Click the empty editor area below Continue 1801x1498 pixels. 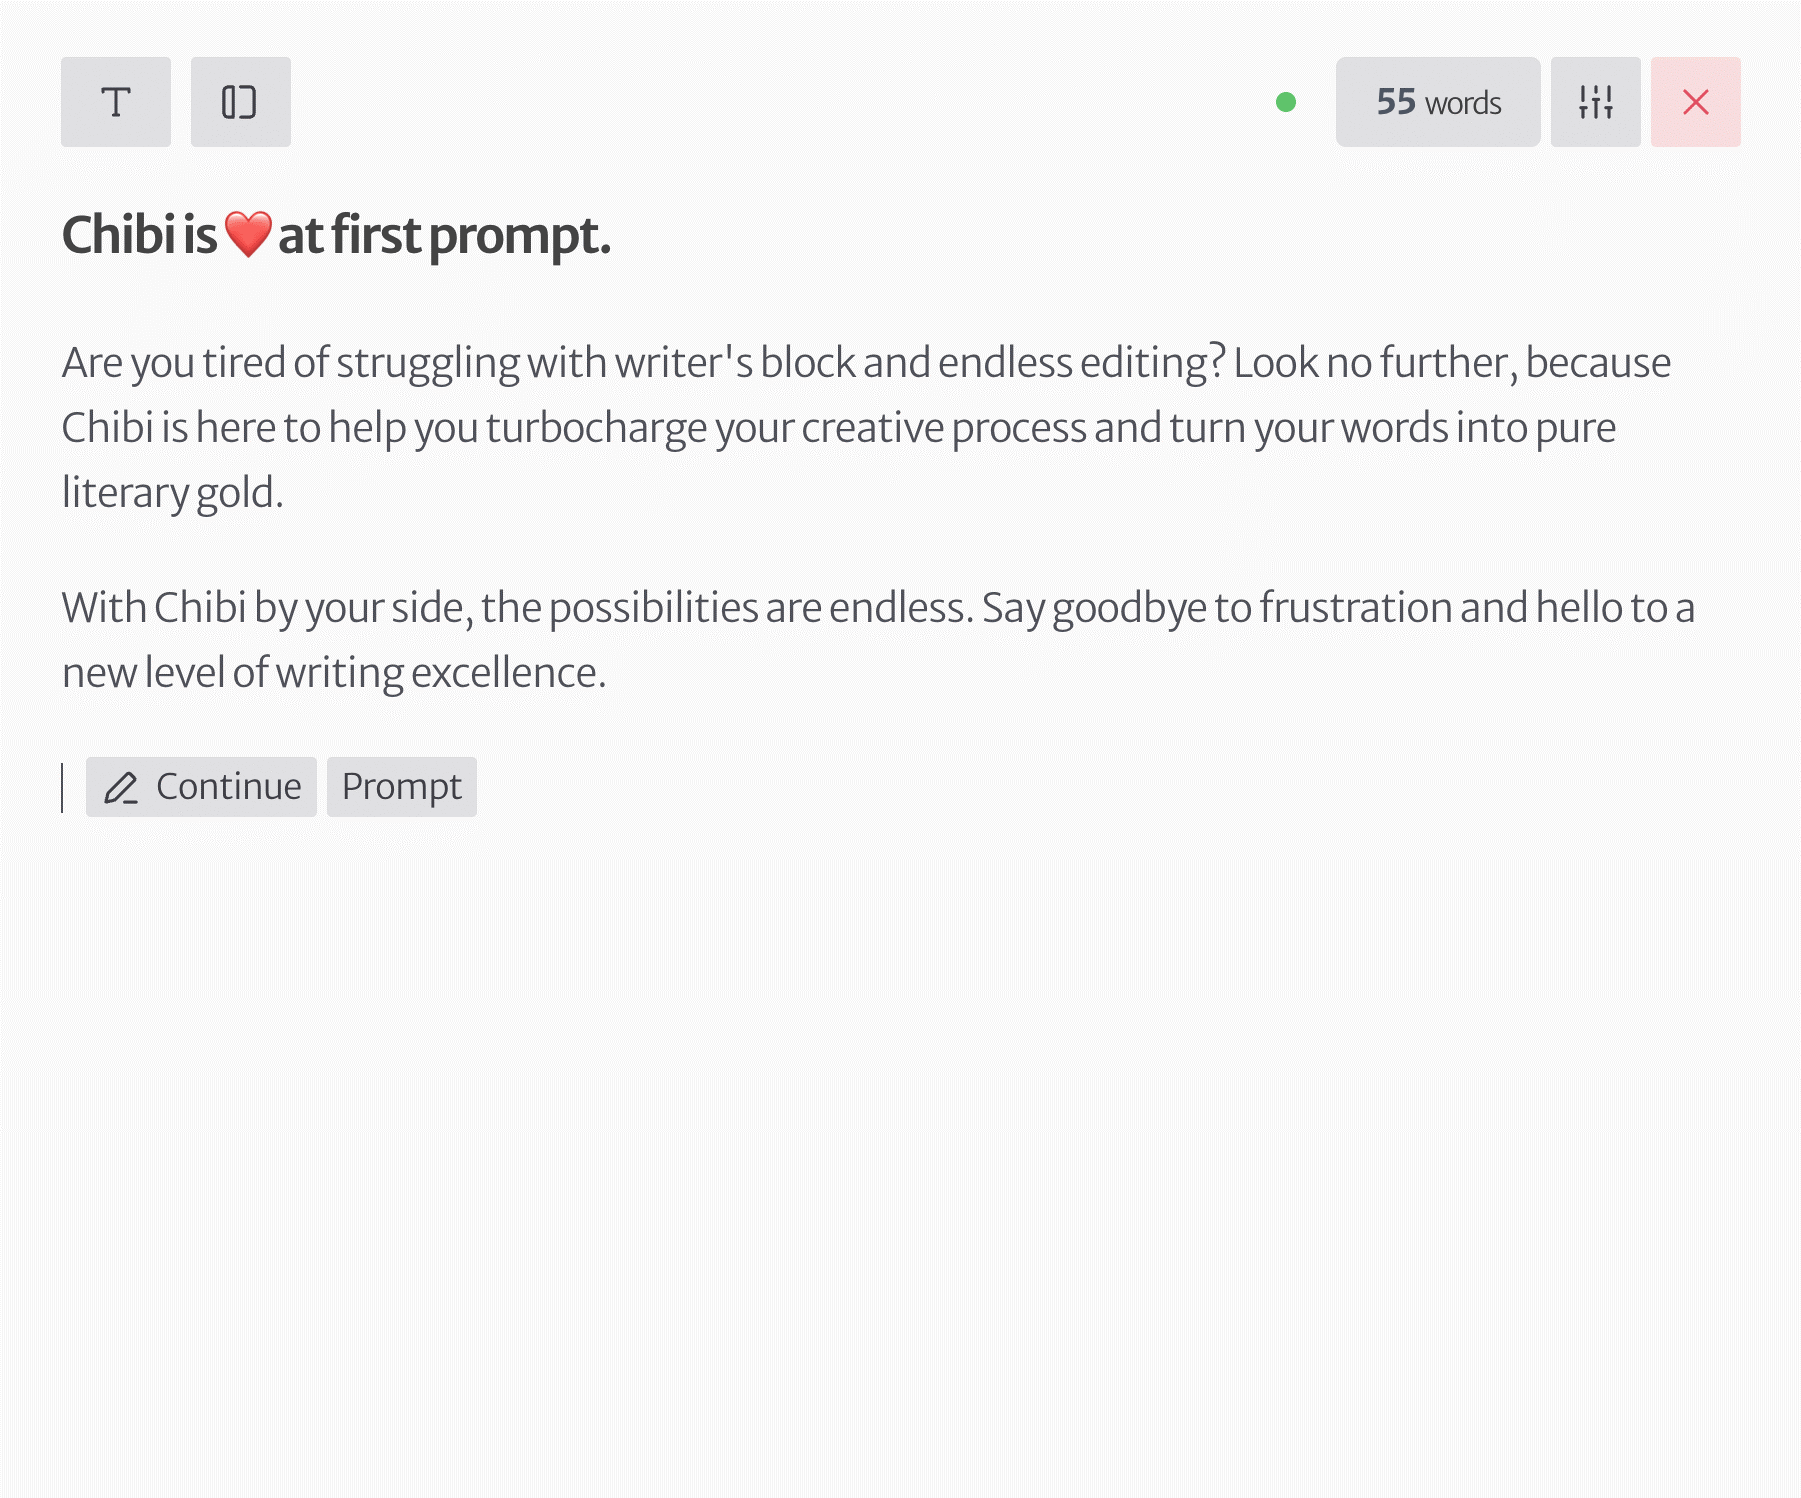[x=900, y=1100]
